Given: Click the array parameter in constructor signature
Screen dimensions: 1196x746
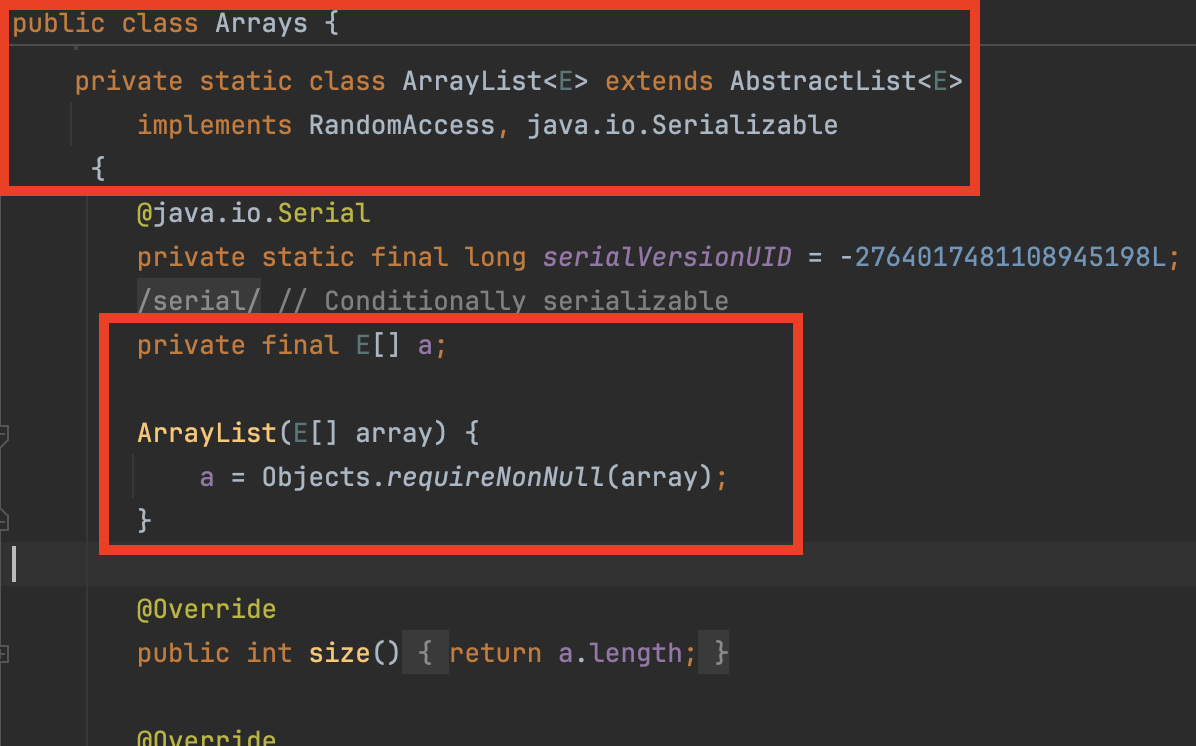Looking at the screenshot, I should point(394,433).
